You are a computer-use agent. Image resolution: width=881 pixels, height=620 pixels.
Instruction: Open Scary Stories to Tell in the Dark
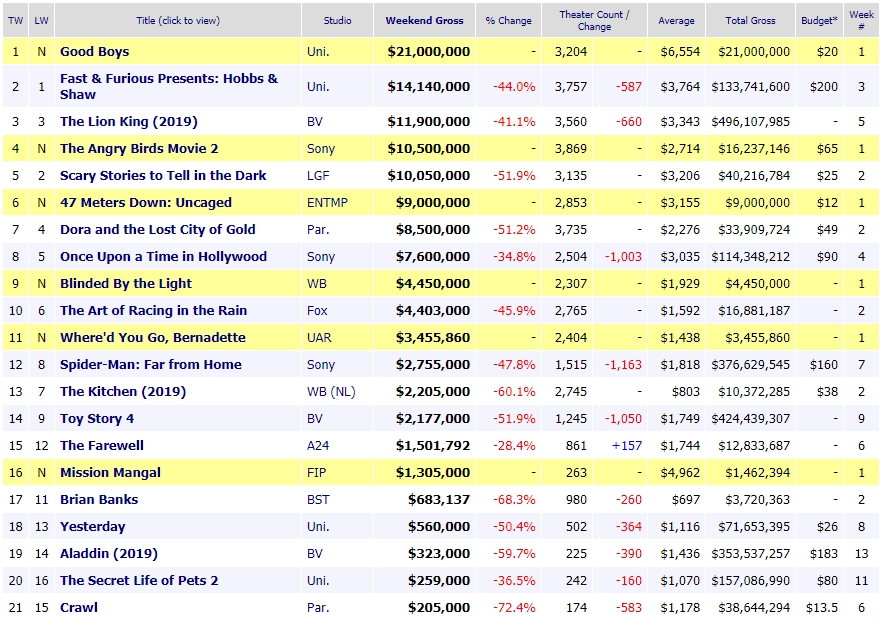click(x=163, y=176)
